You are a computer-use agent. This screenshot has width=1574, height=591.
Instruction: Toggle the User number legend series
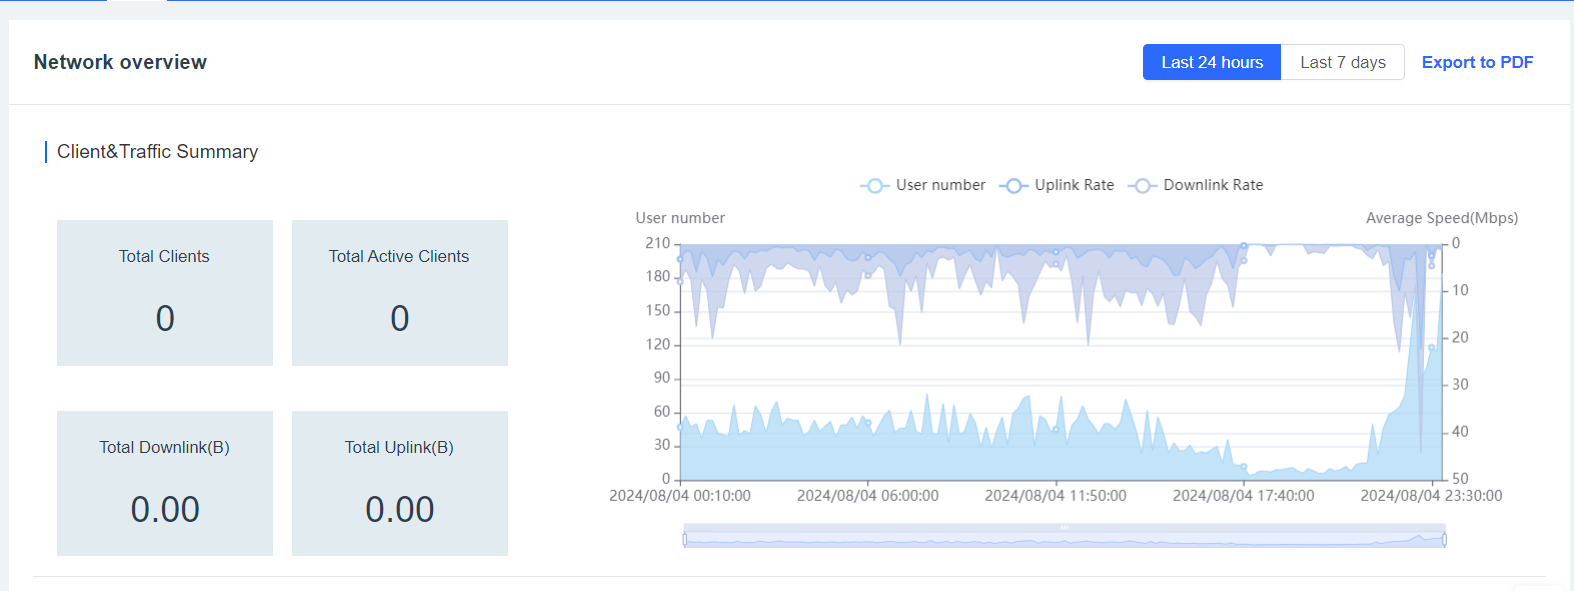(x=923, y=185)
